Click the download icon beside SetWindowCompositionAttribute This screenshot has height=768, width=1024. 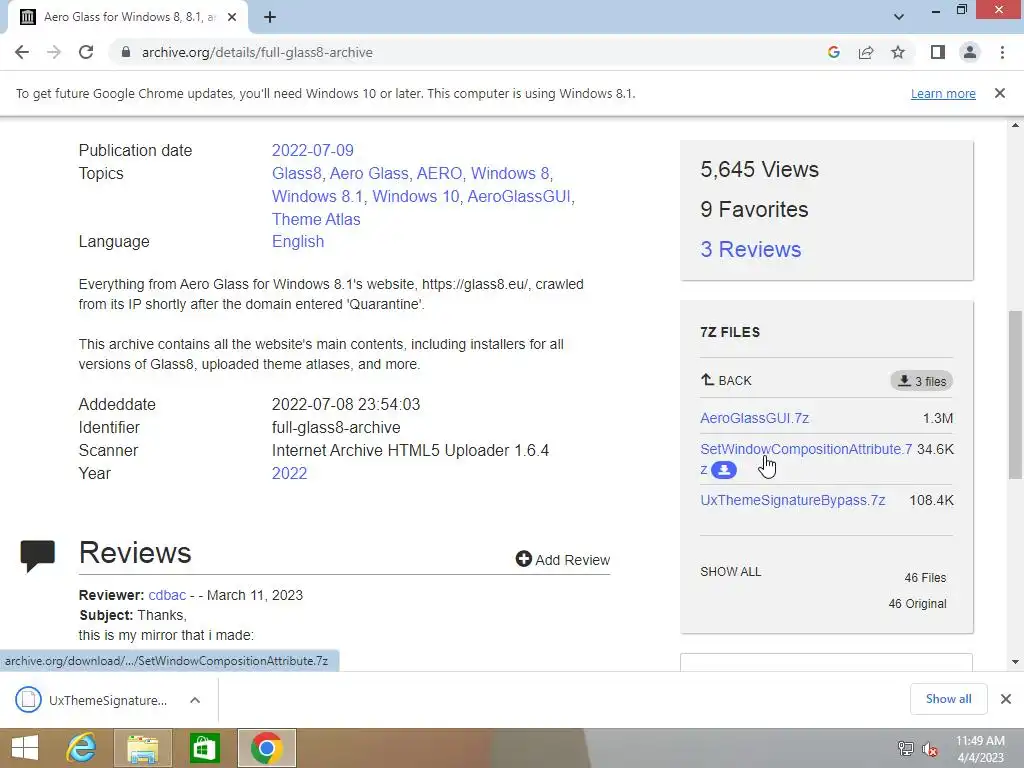pyautogui.click(x=724, y=470)
